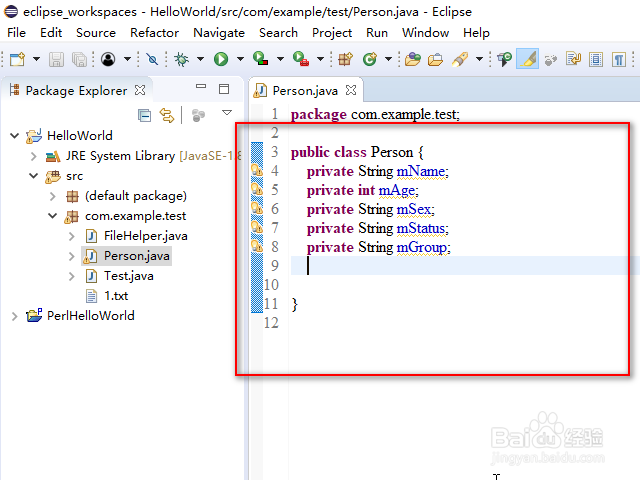Open the Project menu
This screenshot has width=640, height=480.
pyautogui.click(x=332, y=33)
